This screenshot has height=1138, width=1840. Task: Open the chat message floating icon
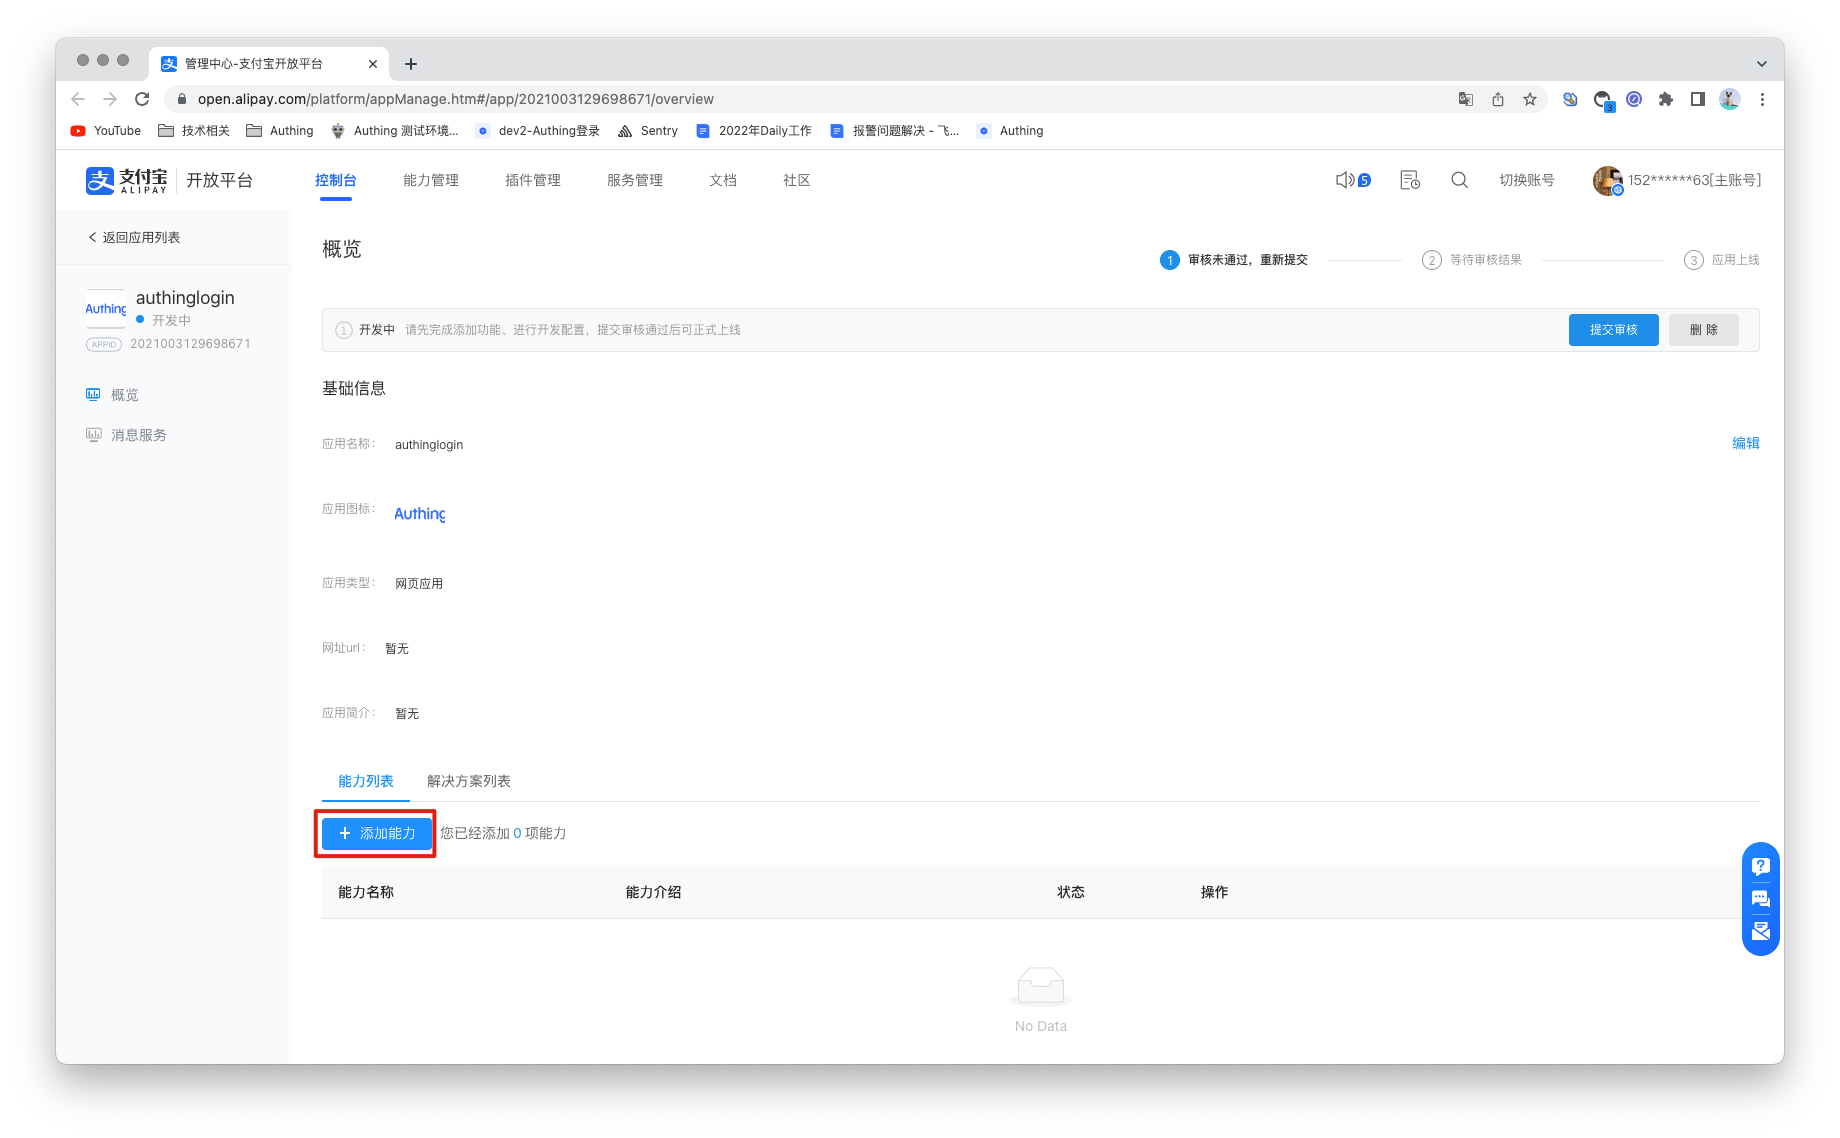[1760, 899]
